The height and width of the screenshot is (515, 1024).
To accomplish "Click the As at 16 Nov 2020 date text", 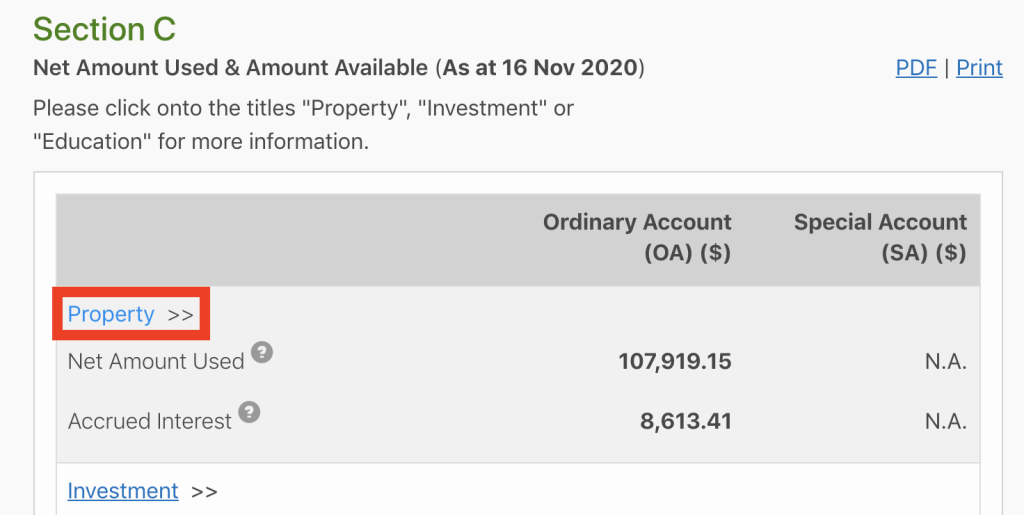I will tap(540, 68).
